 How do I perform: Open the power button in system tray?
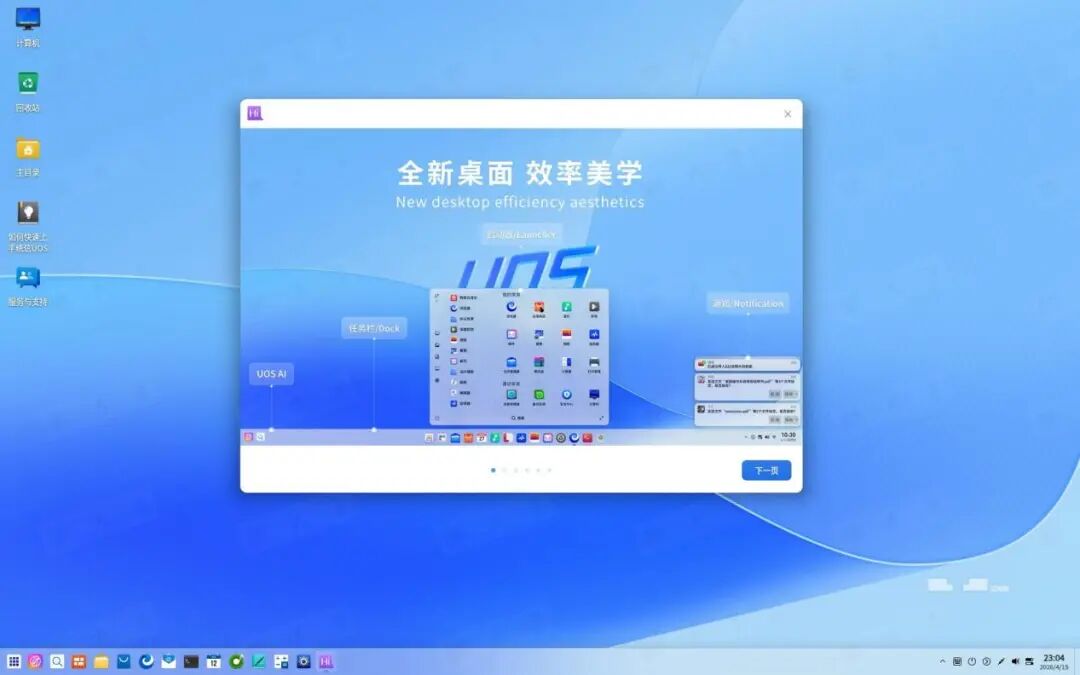tap(971, 661)
